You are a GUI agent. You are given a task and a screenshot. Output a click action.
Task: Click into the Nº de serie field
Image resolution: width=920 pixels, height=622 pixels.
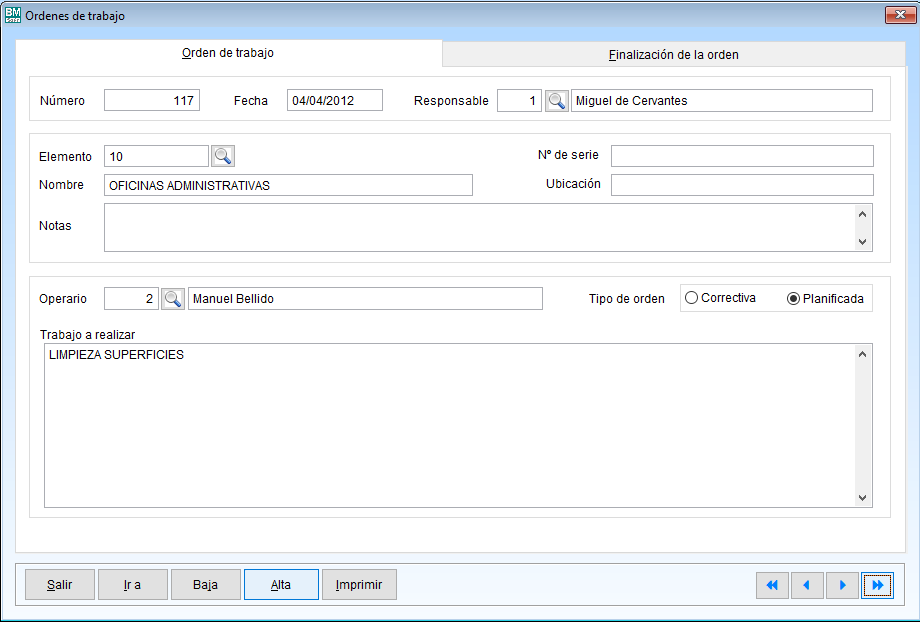point(741,156)
